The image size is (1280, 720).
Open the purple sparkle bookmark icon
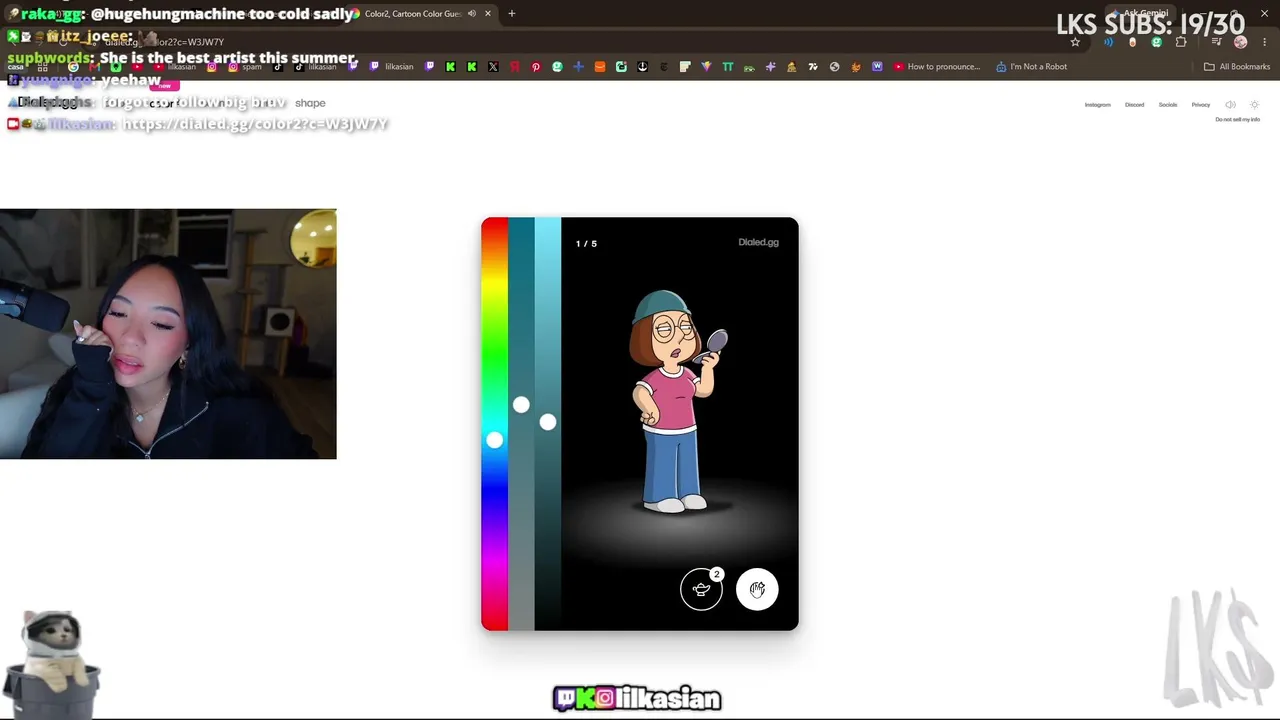[770, 67]
